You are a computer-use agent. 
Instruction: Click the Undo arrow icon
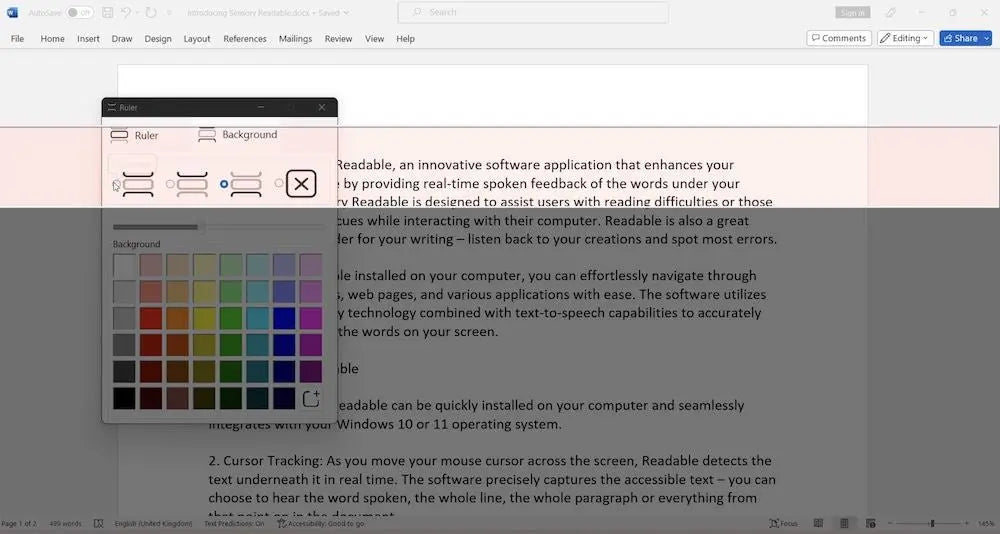pos(126,12)
